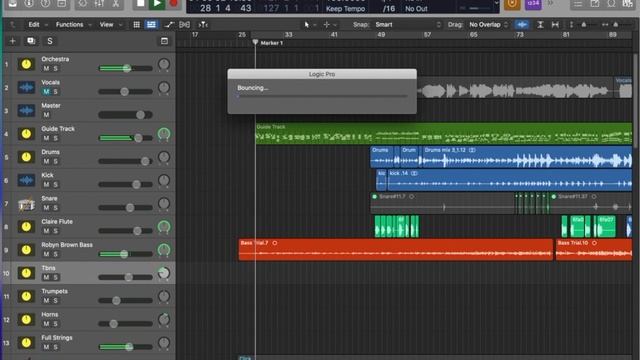Solo the Guide Track
This screenshot has width=640, height=360.
(x=56, y=138)
